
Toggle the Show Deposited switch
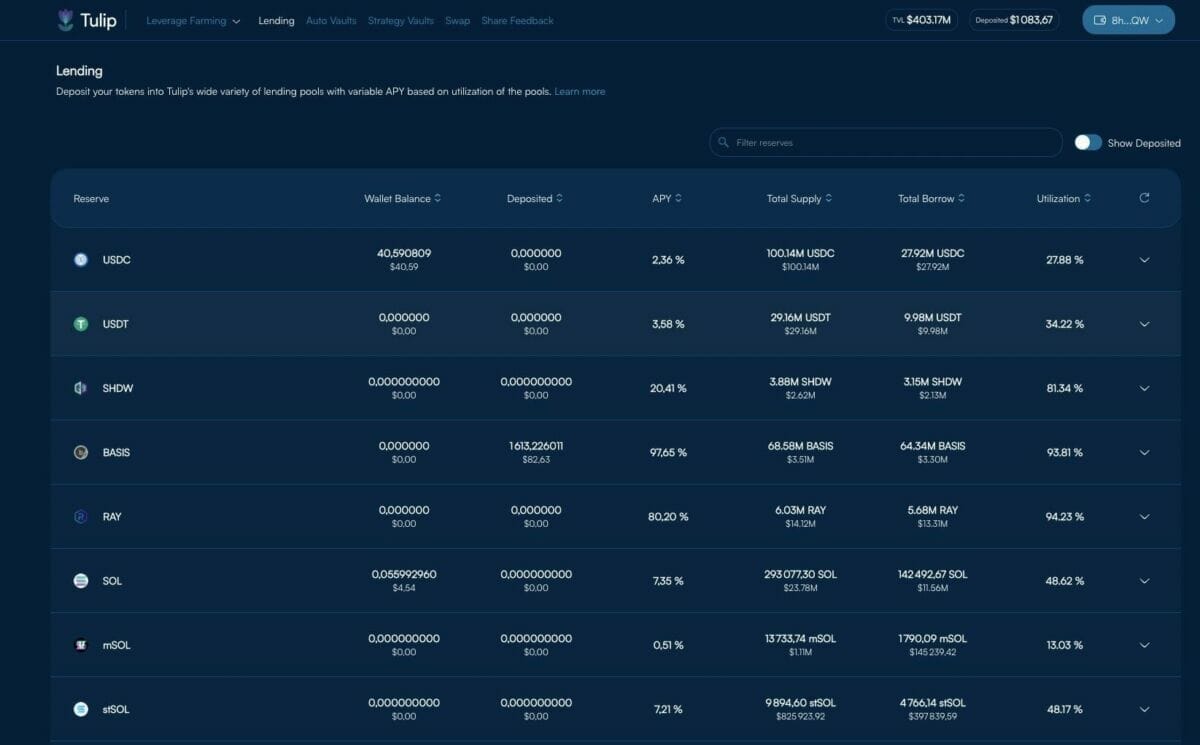pos(1088,143)
